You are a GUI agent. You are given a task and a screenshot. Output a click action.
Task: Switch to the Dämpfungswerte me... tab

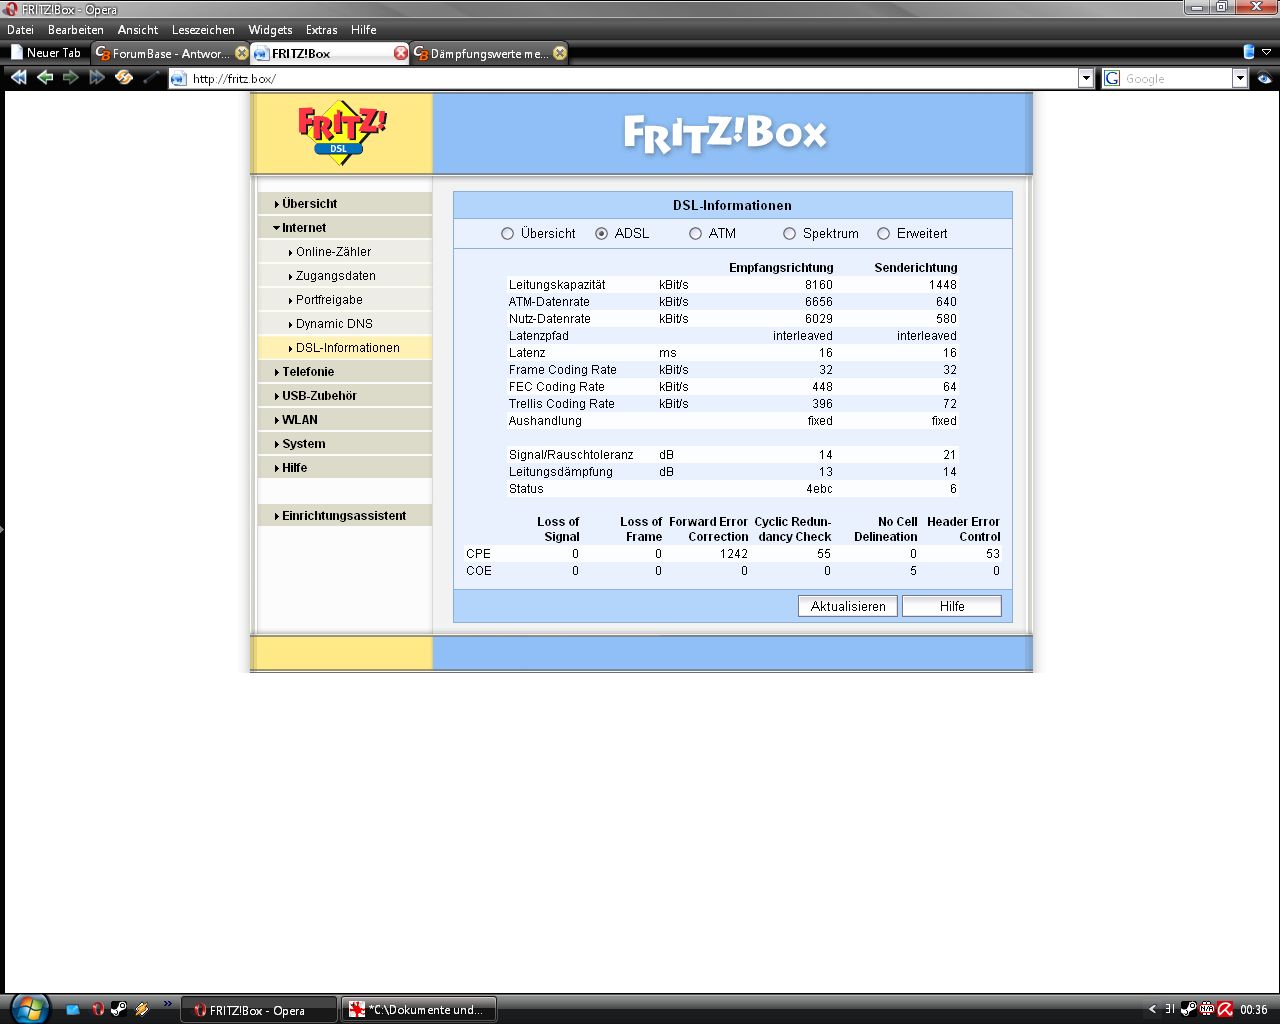(490, 53)
